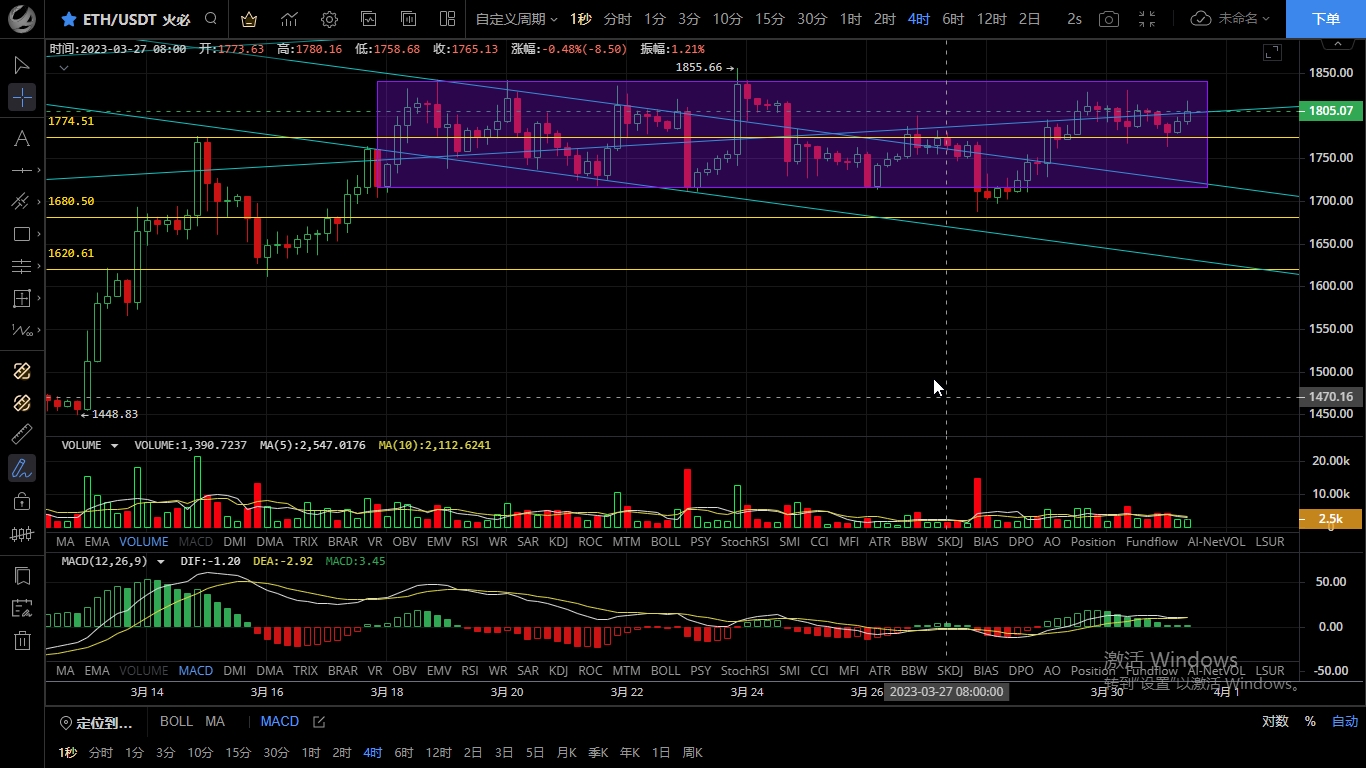Toggle the ETH/USDT favorite star

pos(68,19)
